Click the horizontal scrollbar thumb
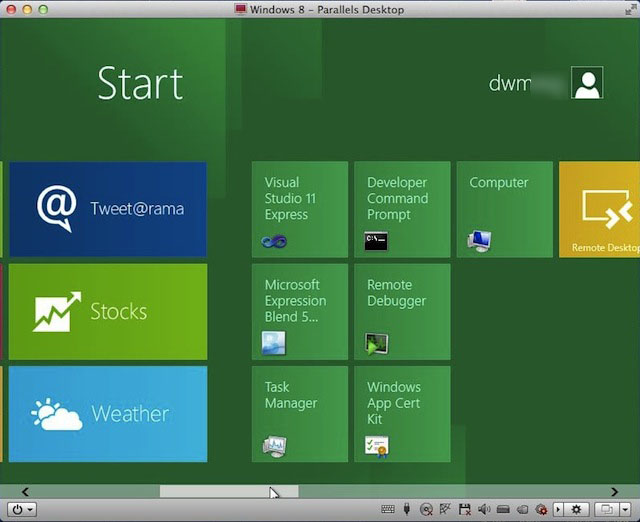 [229, 491]
